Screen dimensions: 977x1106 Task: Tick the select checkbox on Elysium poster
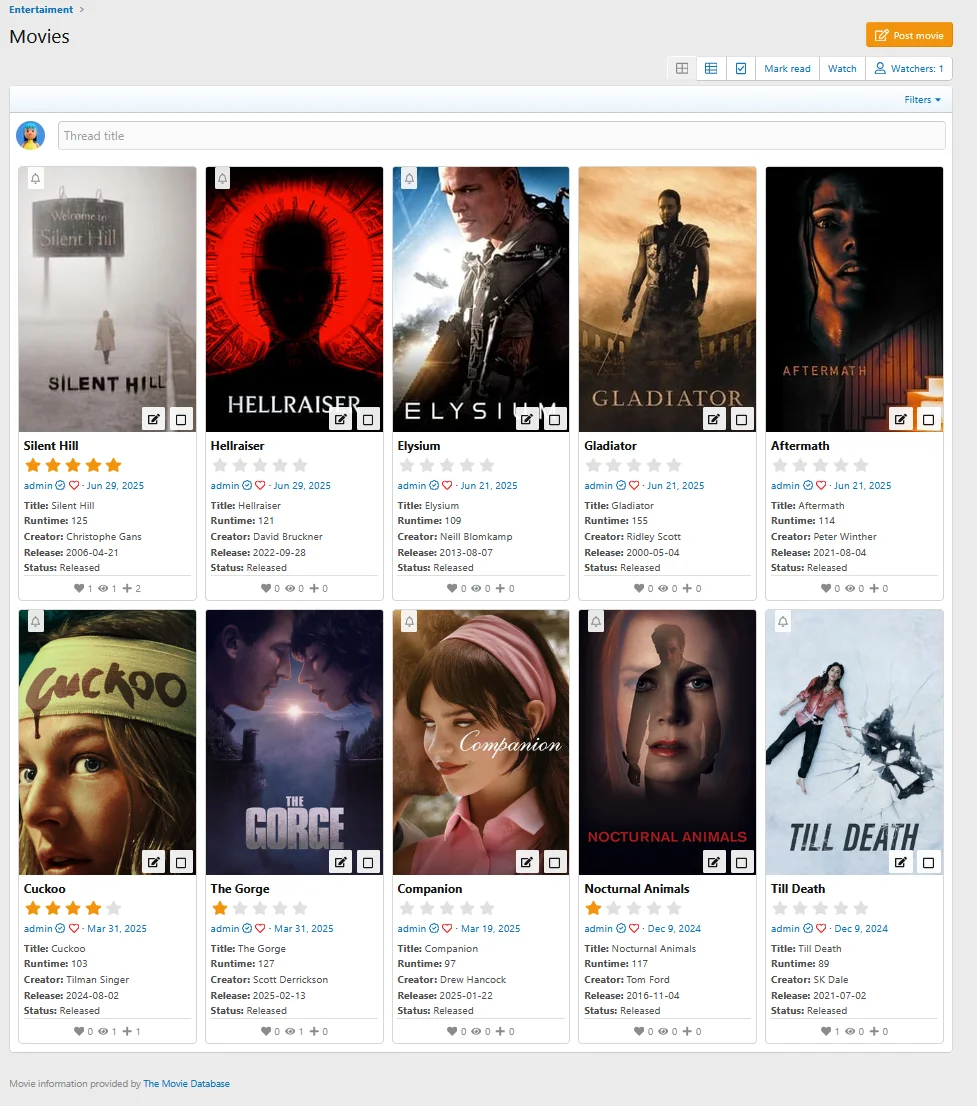554,419
